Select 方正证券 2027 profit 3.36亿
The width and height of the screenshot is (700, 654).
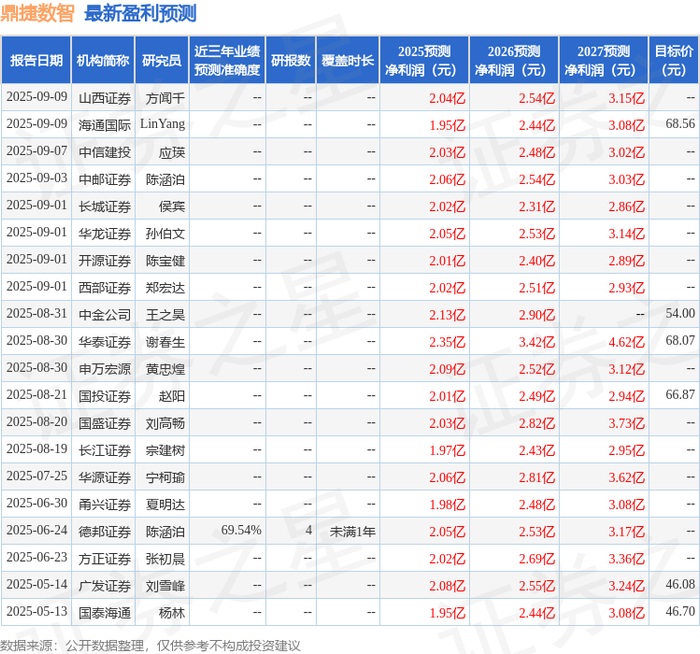click(x=626, y=559)
